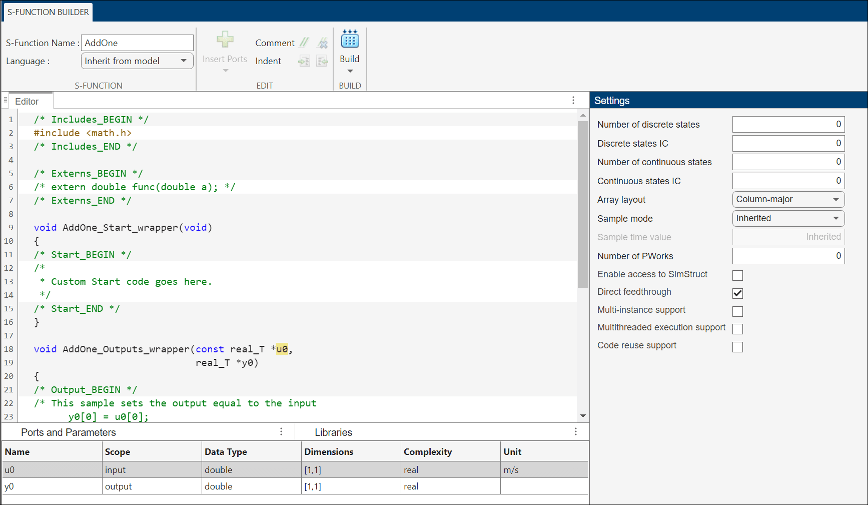Click the y0 row empty Unit cell

[x=544, y=487]
